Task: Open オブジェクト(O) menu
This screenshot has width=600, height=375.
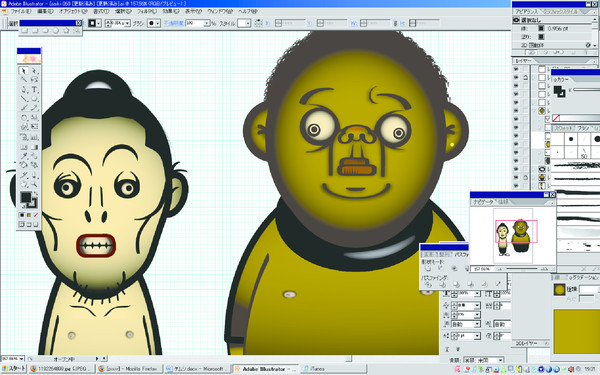Action: point(73,11)
